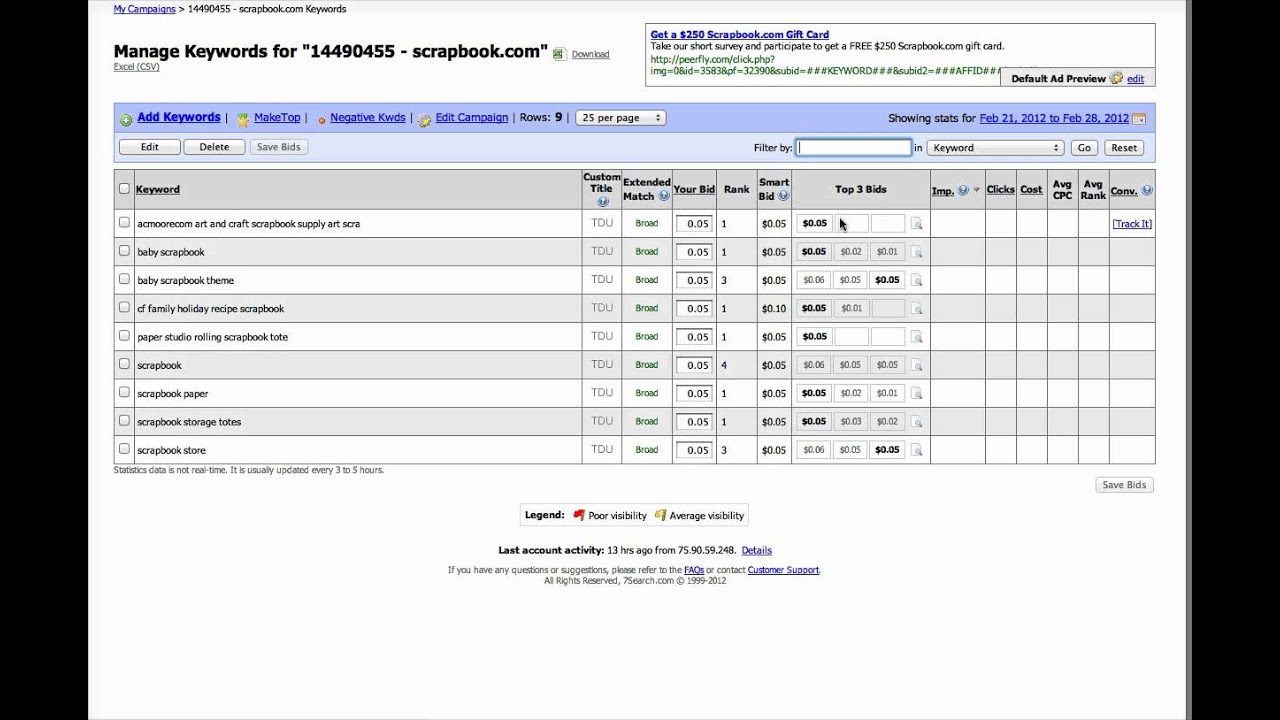This screenshot has width=1280, height=720.
Task: Click the Add Keywords link
Action: pos(179,117)
